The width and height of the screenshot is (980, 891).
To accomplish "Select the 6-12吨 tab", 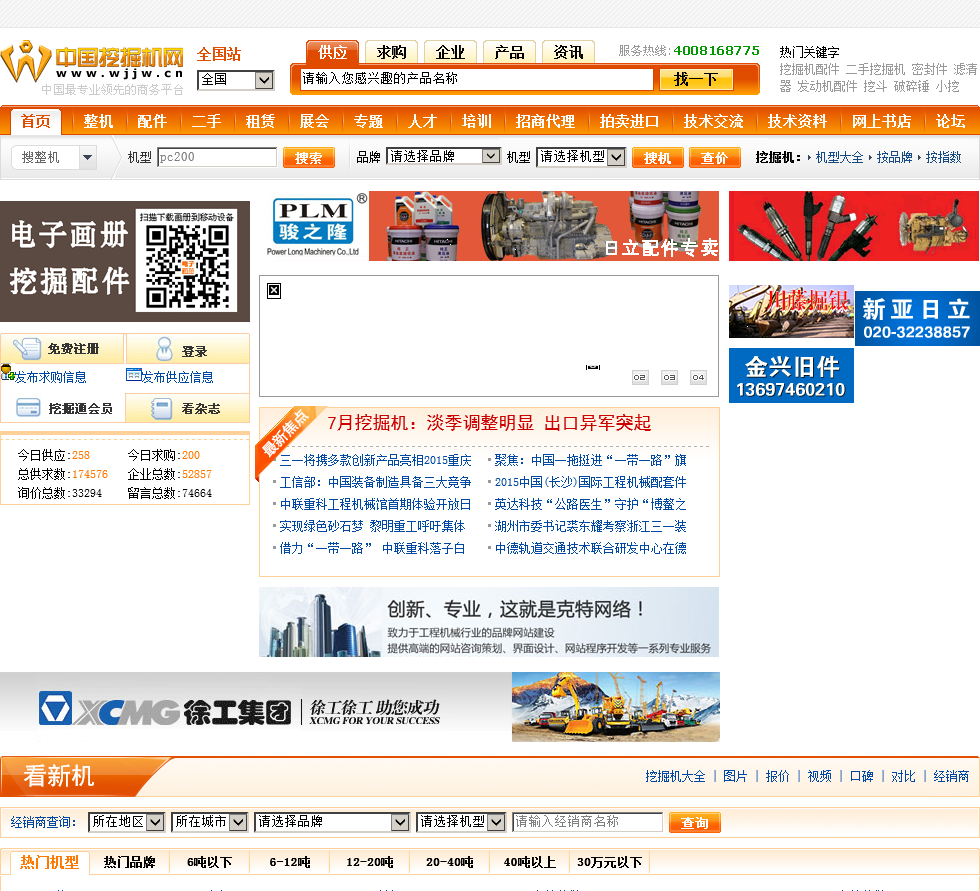I will click(289, 862).
